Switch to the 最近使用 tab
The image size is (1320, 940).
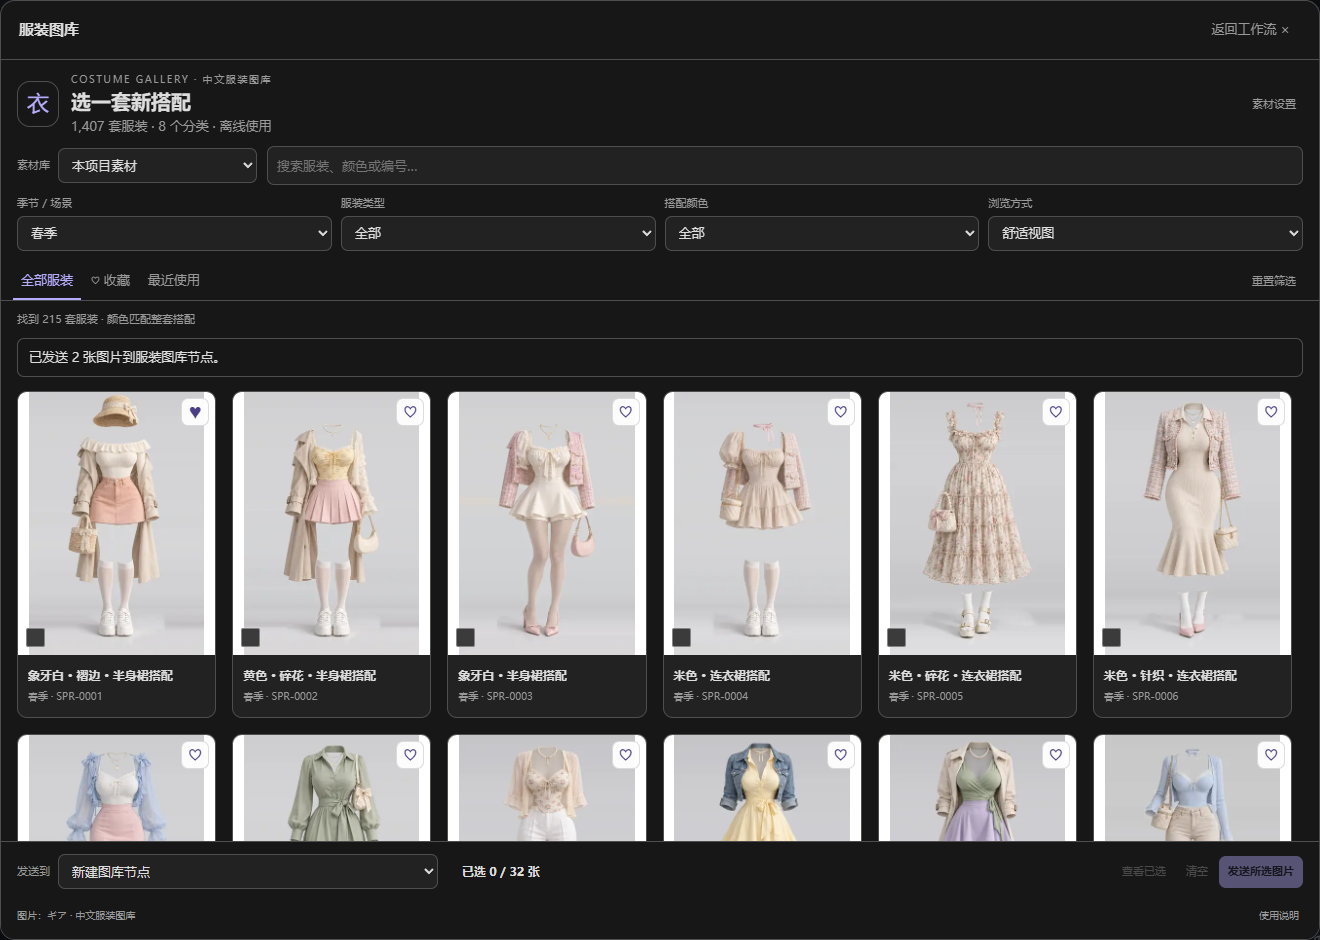pos(174,280)
